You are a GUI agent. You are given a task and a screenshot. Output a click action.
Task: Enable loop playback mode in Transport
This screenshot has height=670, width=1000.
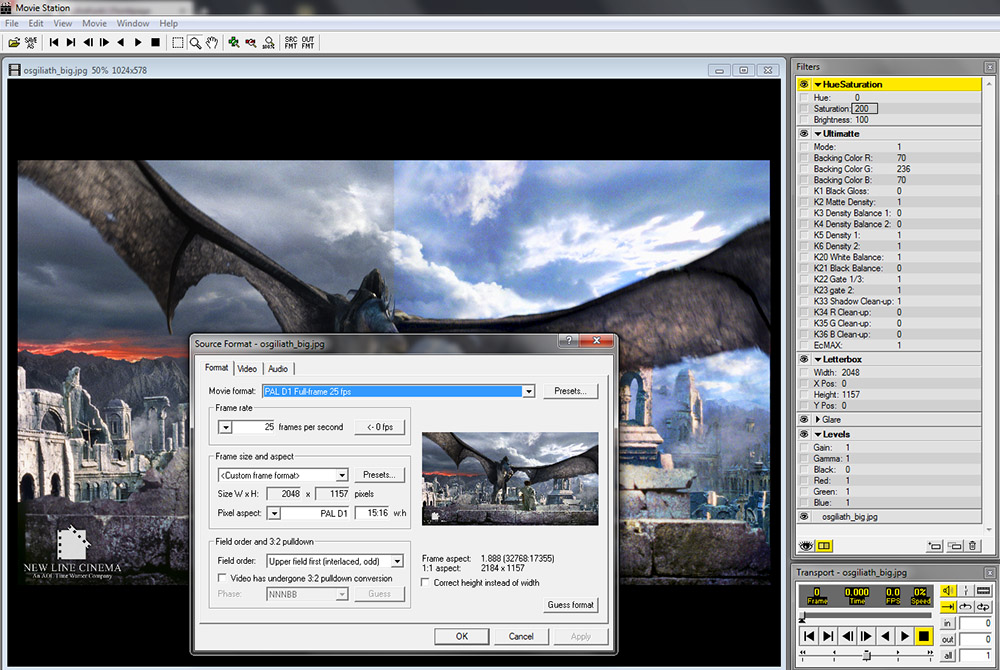pyautogui.click(x=966, y=607)
